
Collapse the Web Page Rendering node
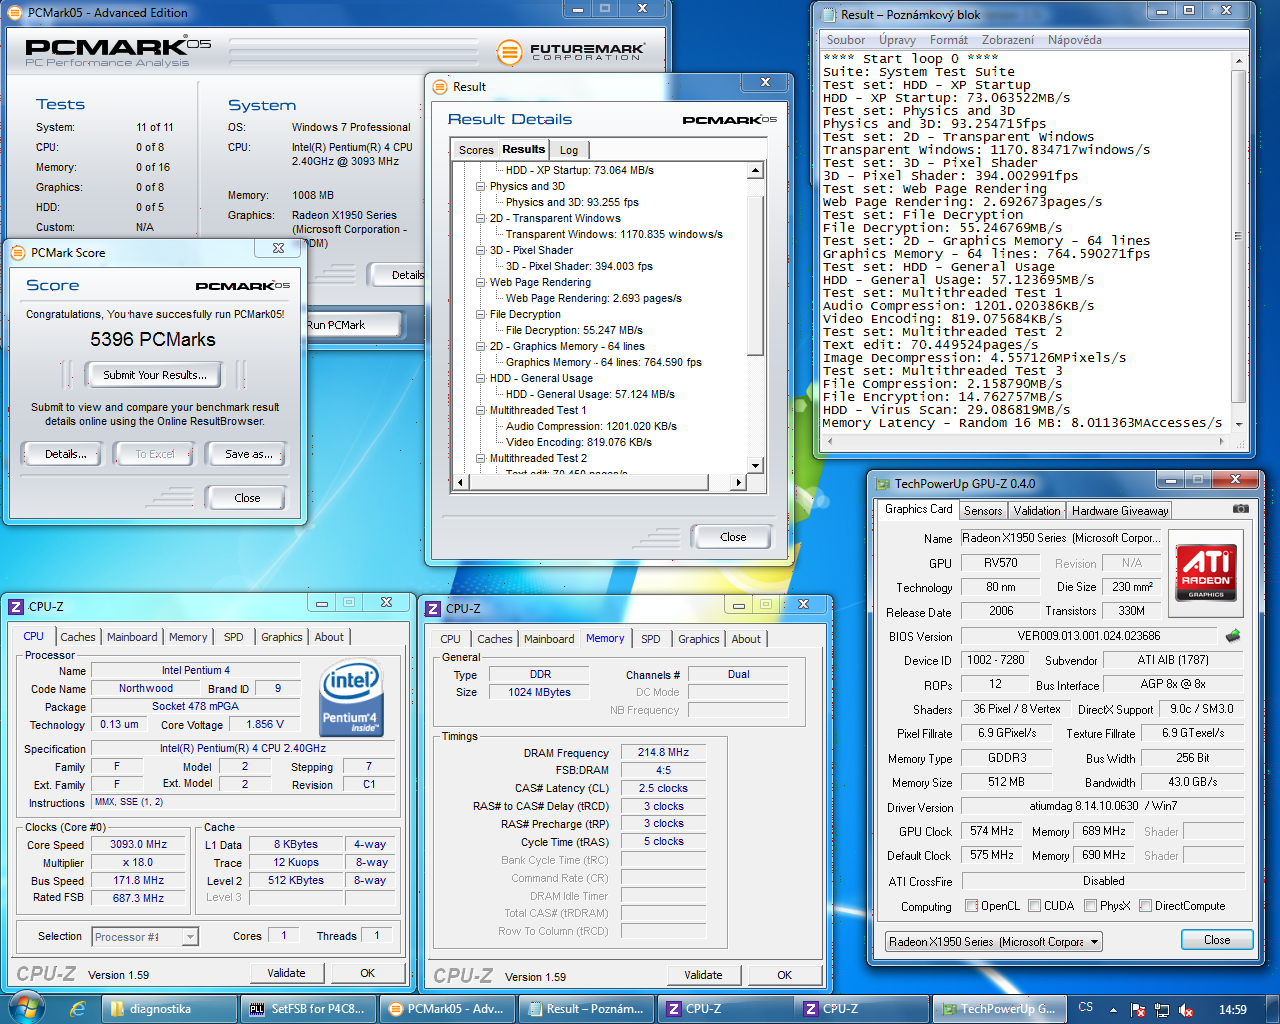tap(480, 282)
